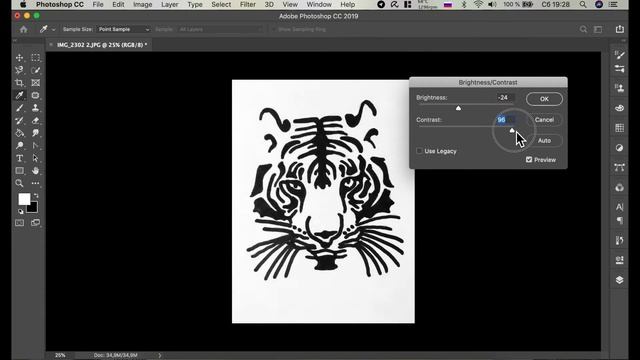Open Spotlight search in menu bar

point(583,4)
